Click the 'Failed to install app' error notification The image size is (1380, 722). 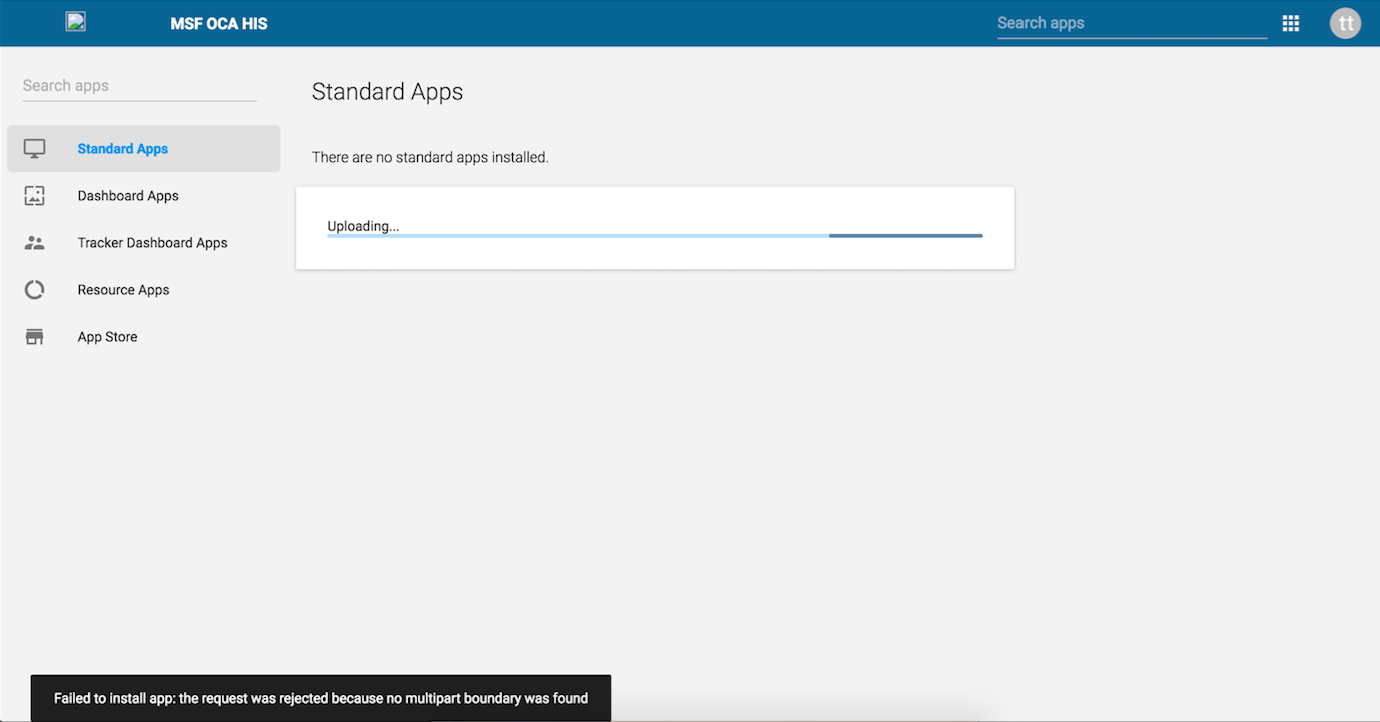320,698
